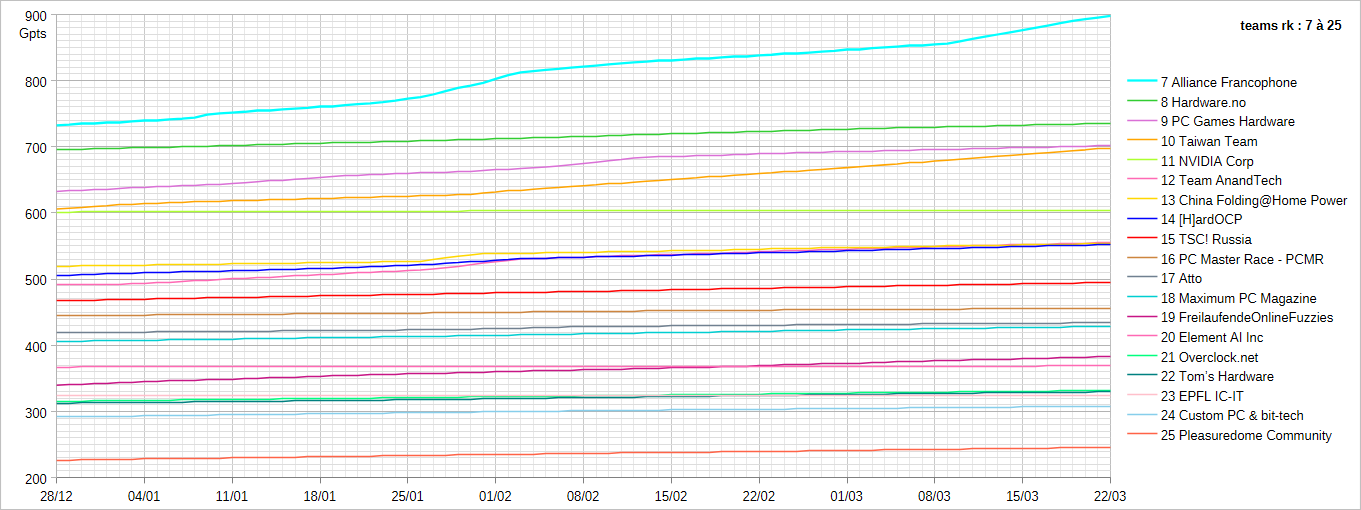
Task: Click the China Folding@Home Power legend entry
Action: pyautogui.click(x=1254, y=200)
